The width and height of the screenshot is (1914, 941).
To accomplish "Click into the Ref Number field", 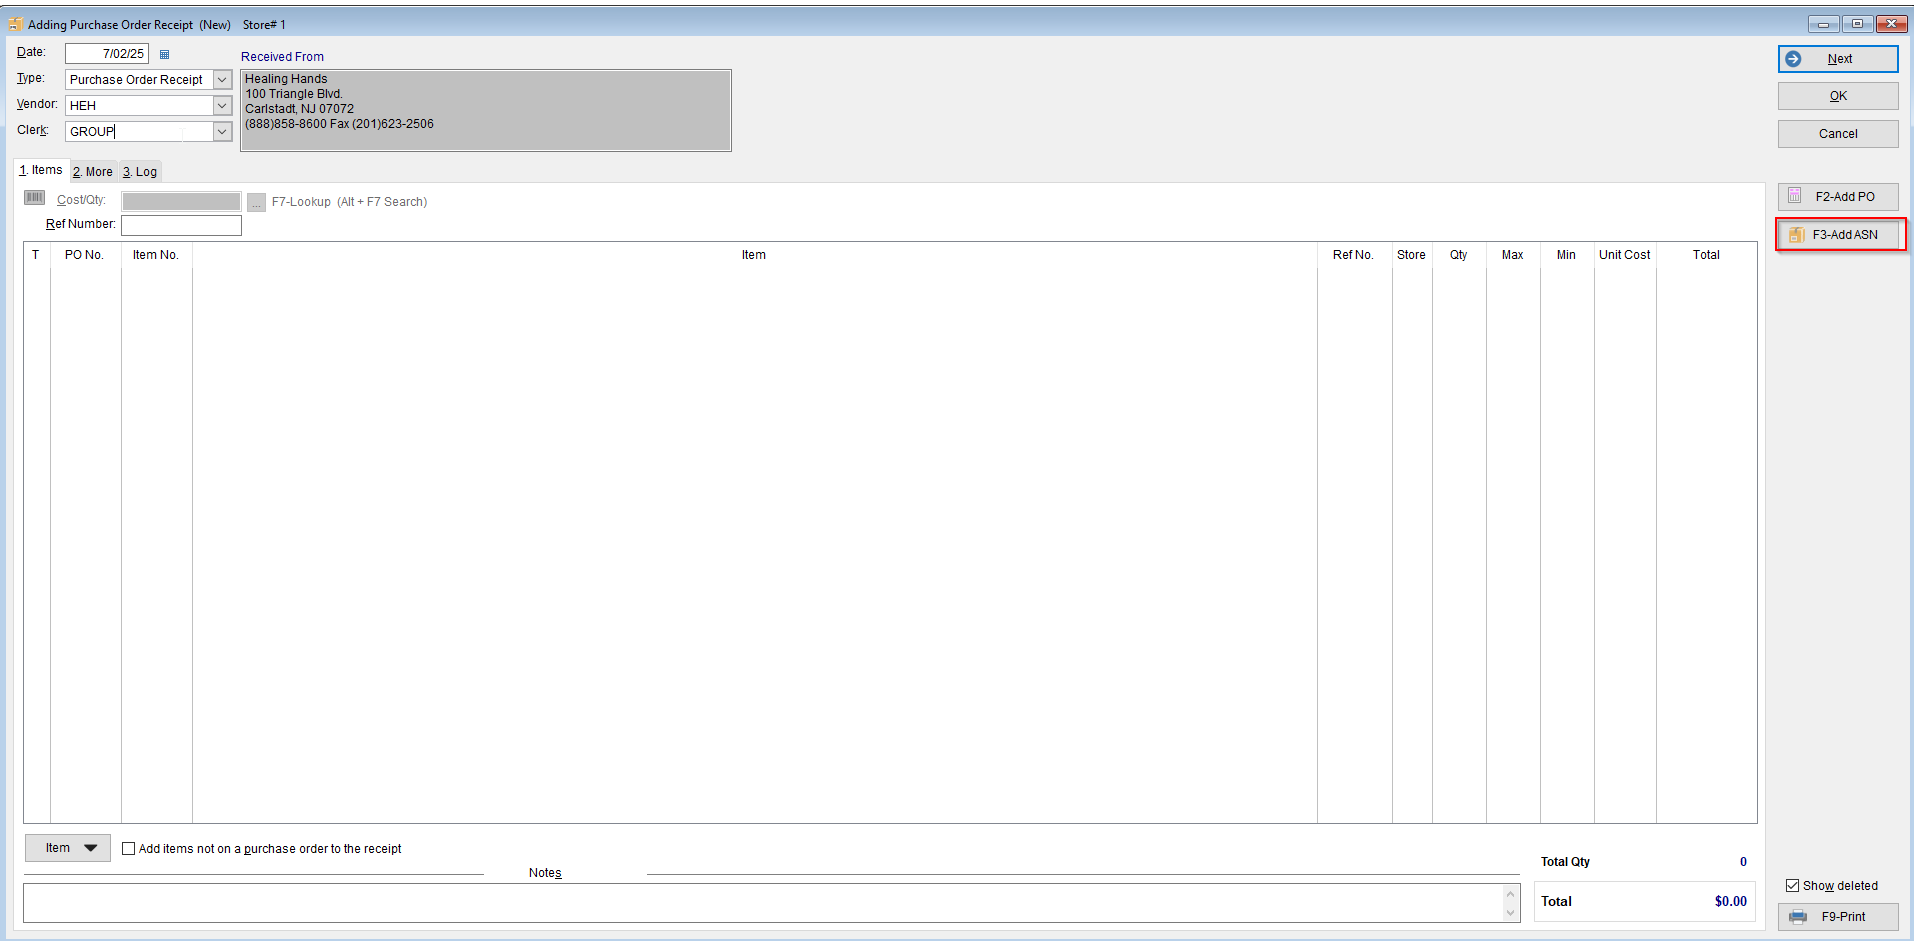I will click(x=181, y=225).
